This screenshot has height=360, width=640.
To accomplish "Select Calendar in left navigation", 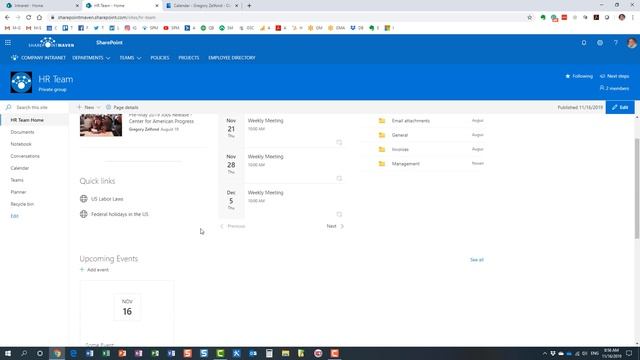I will click(x=20, y=168).
